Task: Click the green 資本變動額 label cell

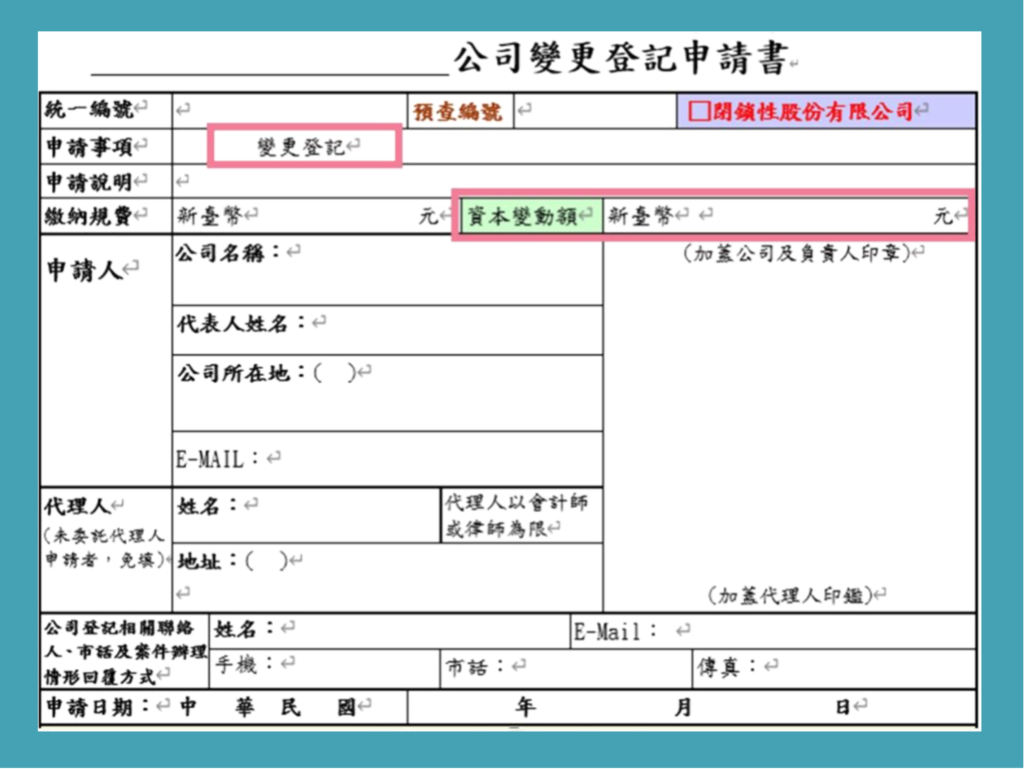Action: 528,216
